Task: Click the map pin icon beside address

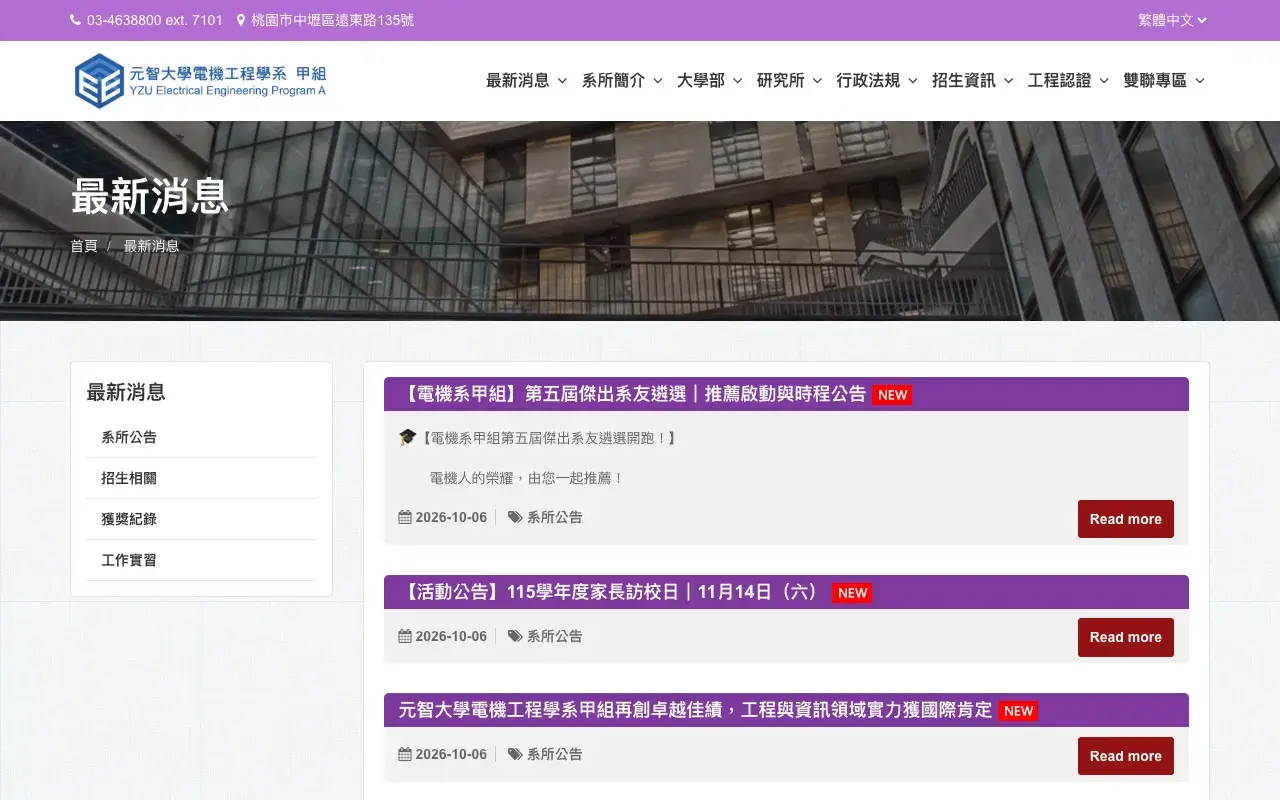Action: coord(241,20)
